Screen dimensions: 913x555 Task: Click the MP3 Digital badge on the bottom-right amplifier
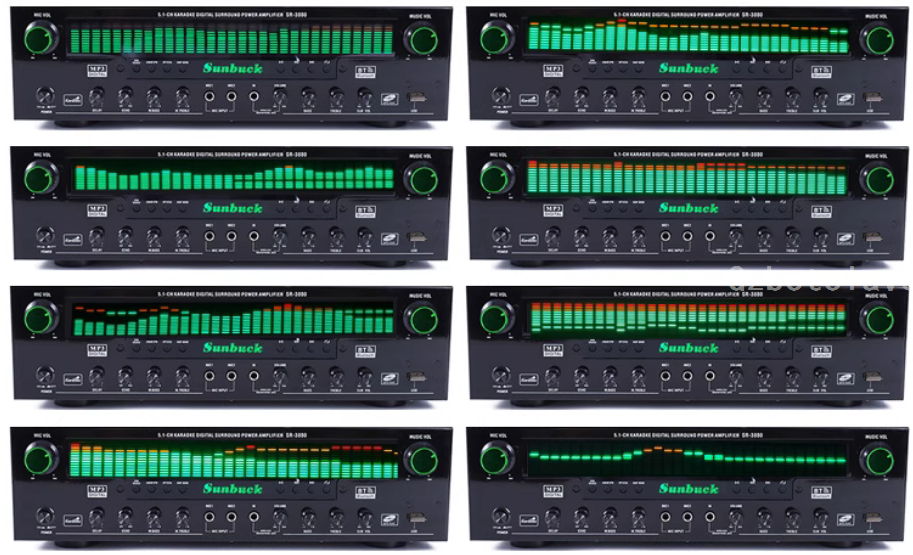[553, 492]
